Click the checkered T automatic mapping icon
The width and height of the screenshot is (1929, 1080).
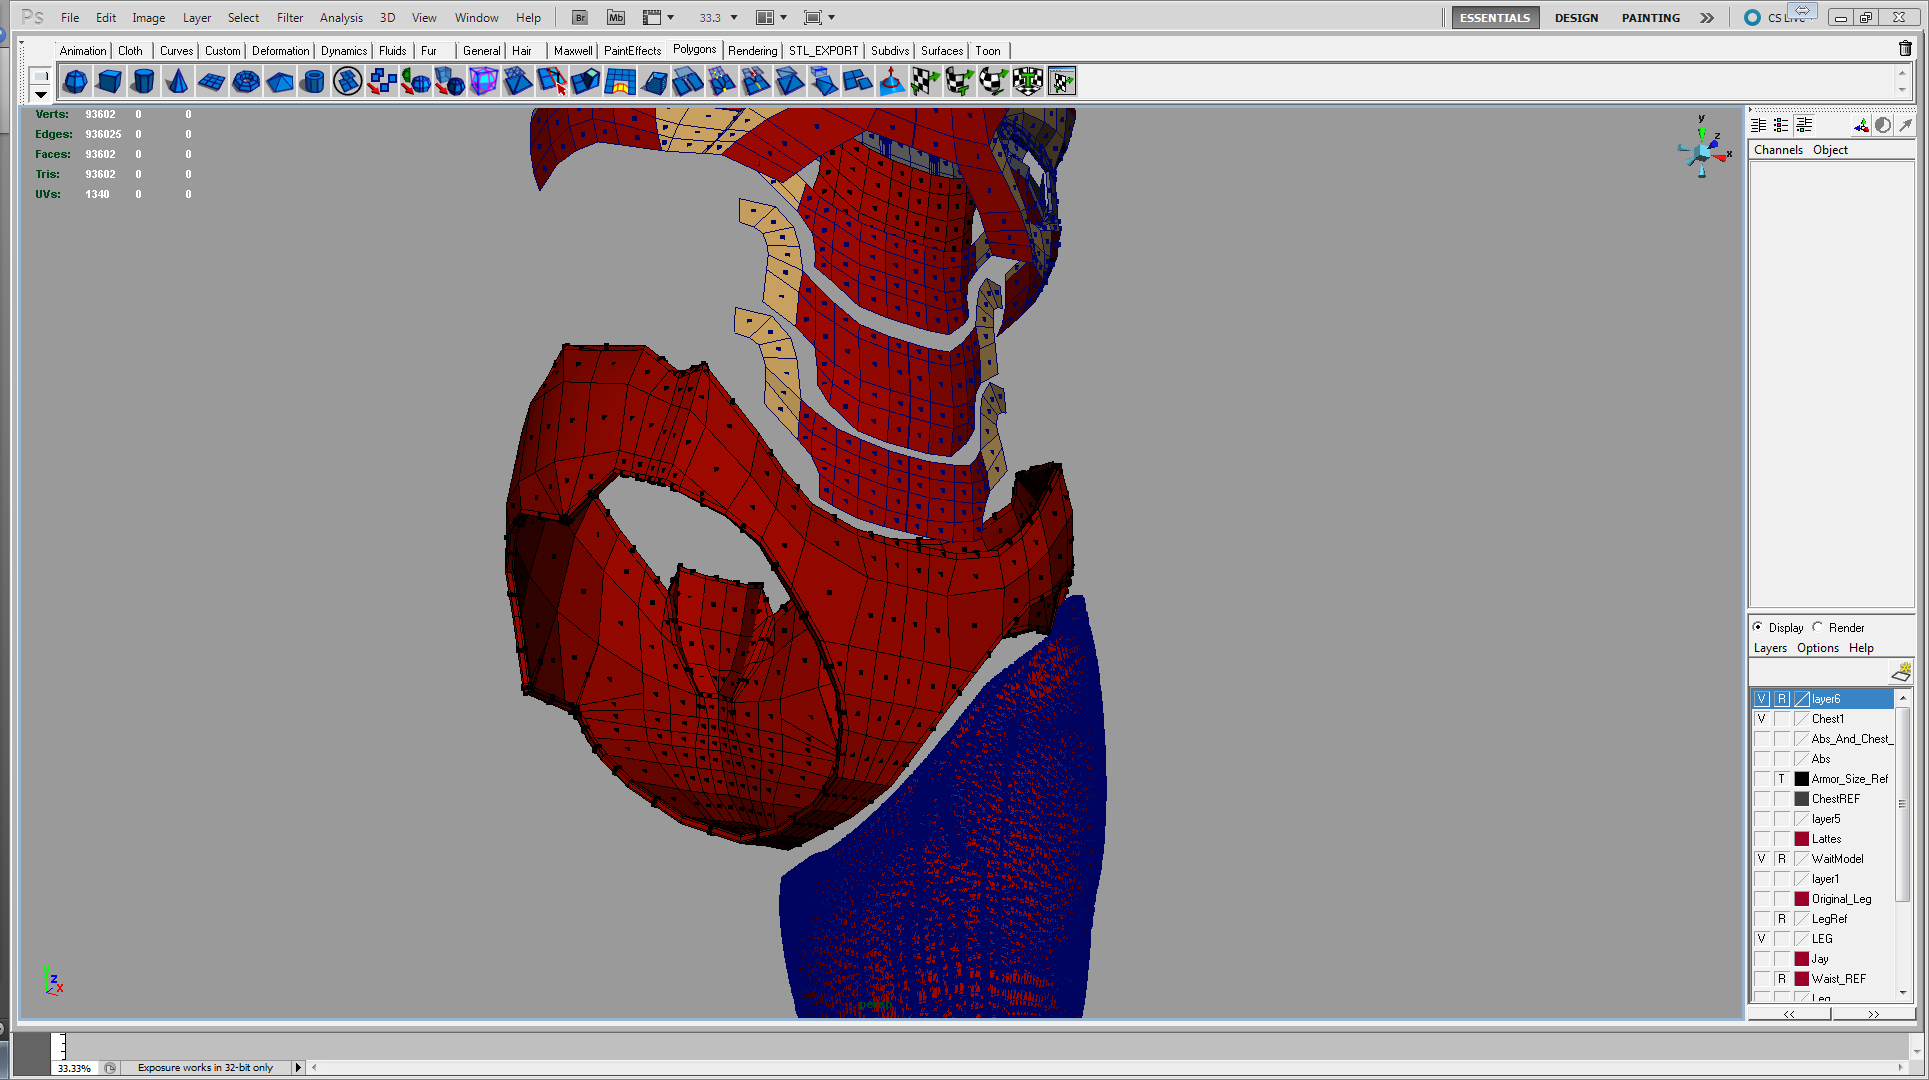pos(1028,82)
